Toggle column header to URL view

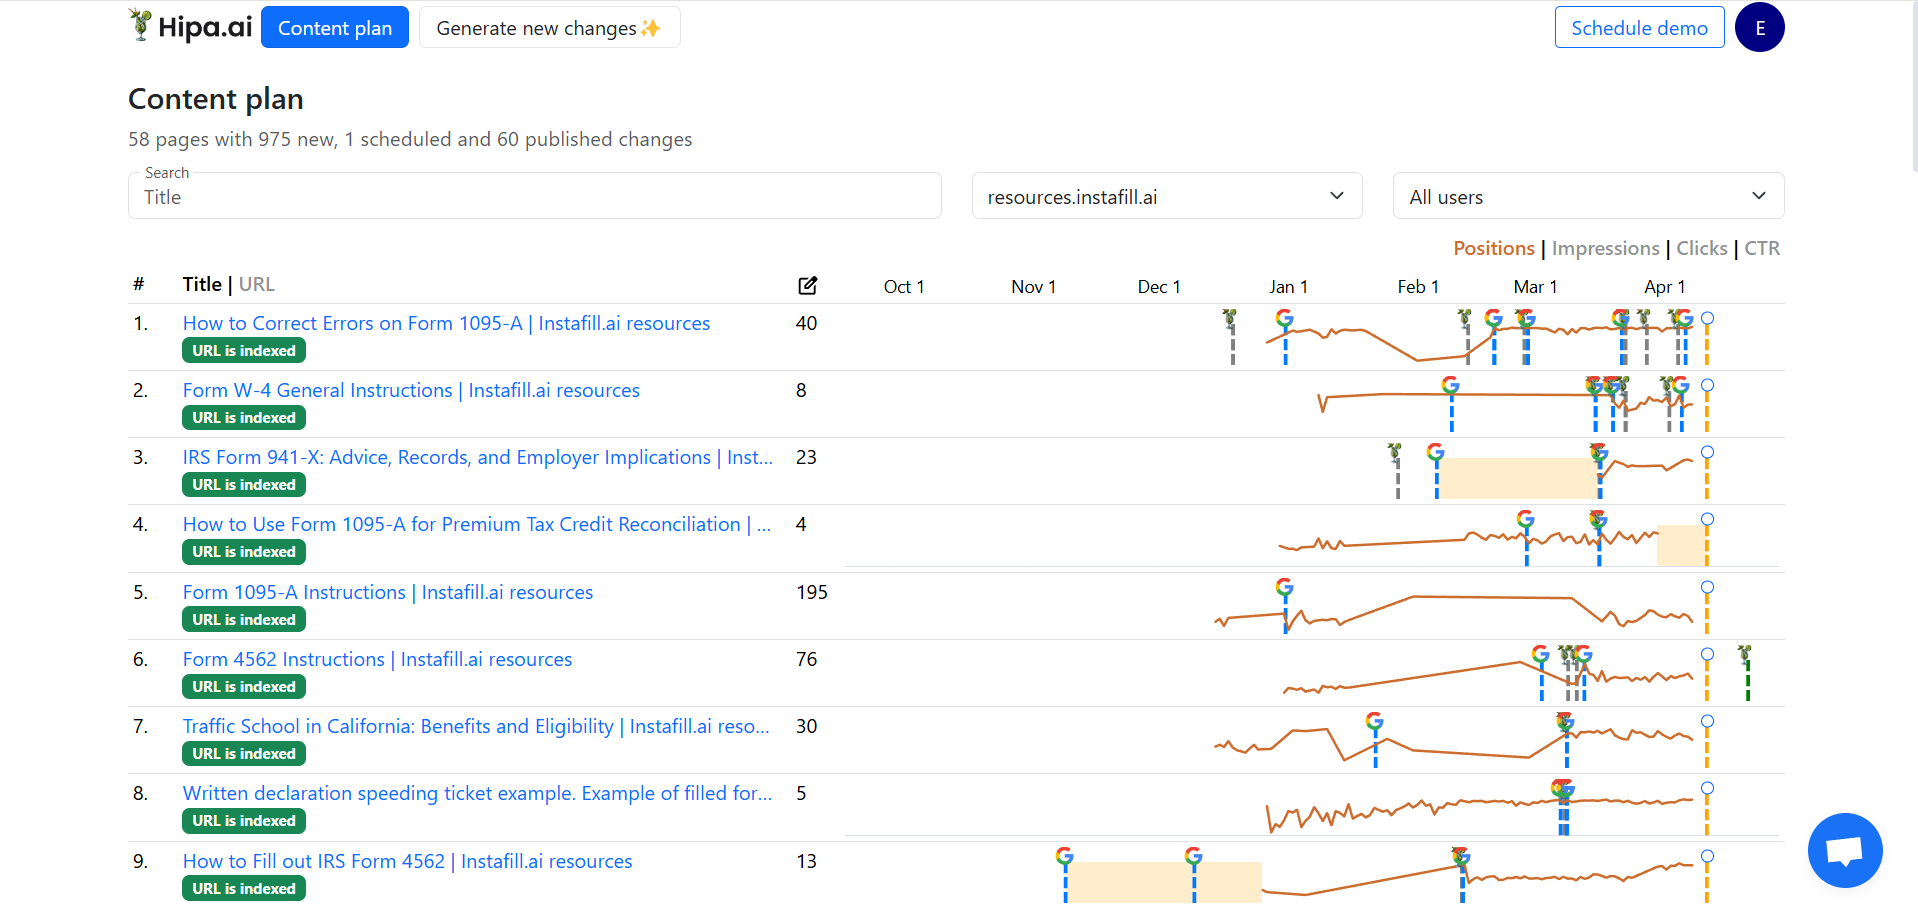[x=257, y=285]
